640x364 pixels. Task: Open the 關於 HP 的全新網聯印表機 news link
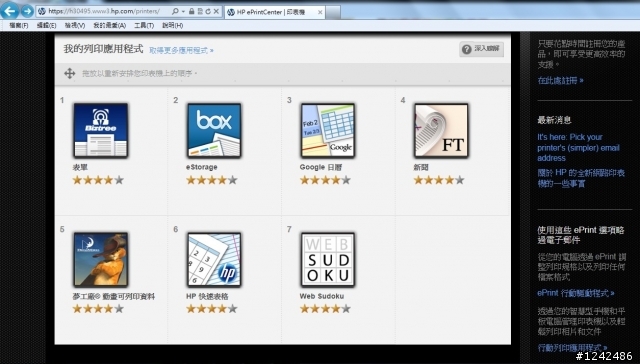coord(581,178)
